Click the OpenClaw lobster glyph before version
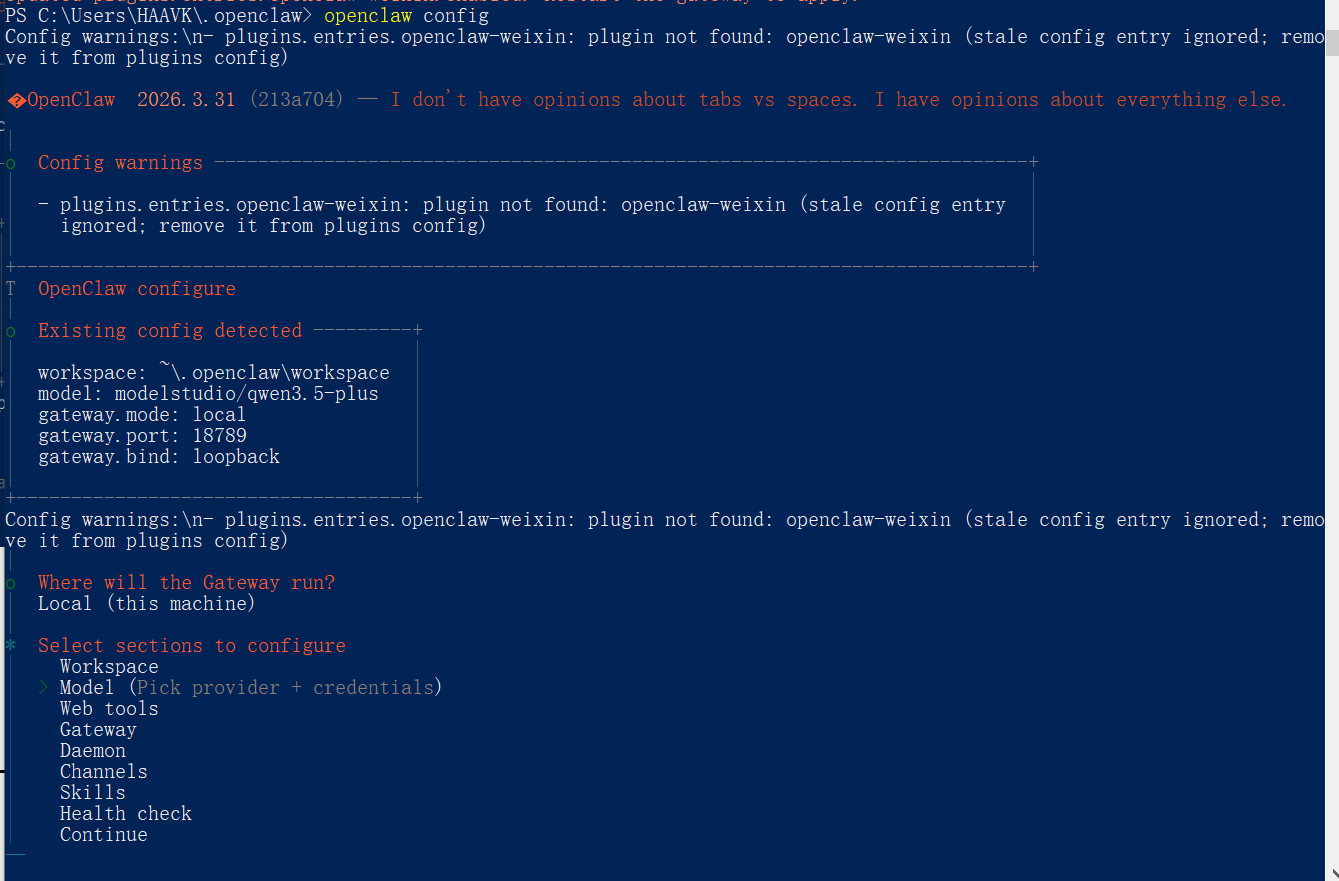Viewport: 1339px width, 881px height. click(16, 100)
